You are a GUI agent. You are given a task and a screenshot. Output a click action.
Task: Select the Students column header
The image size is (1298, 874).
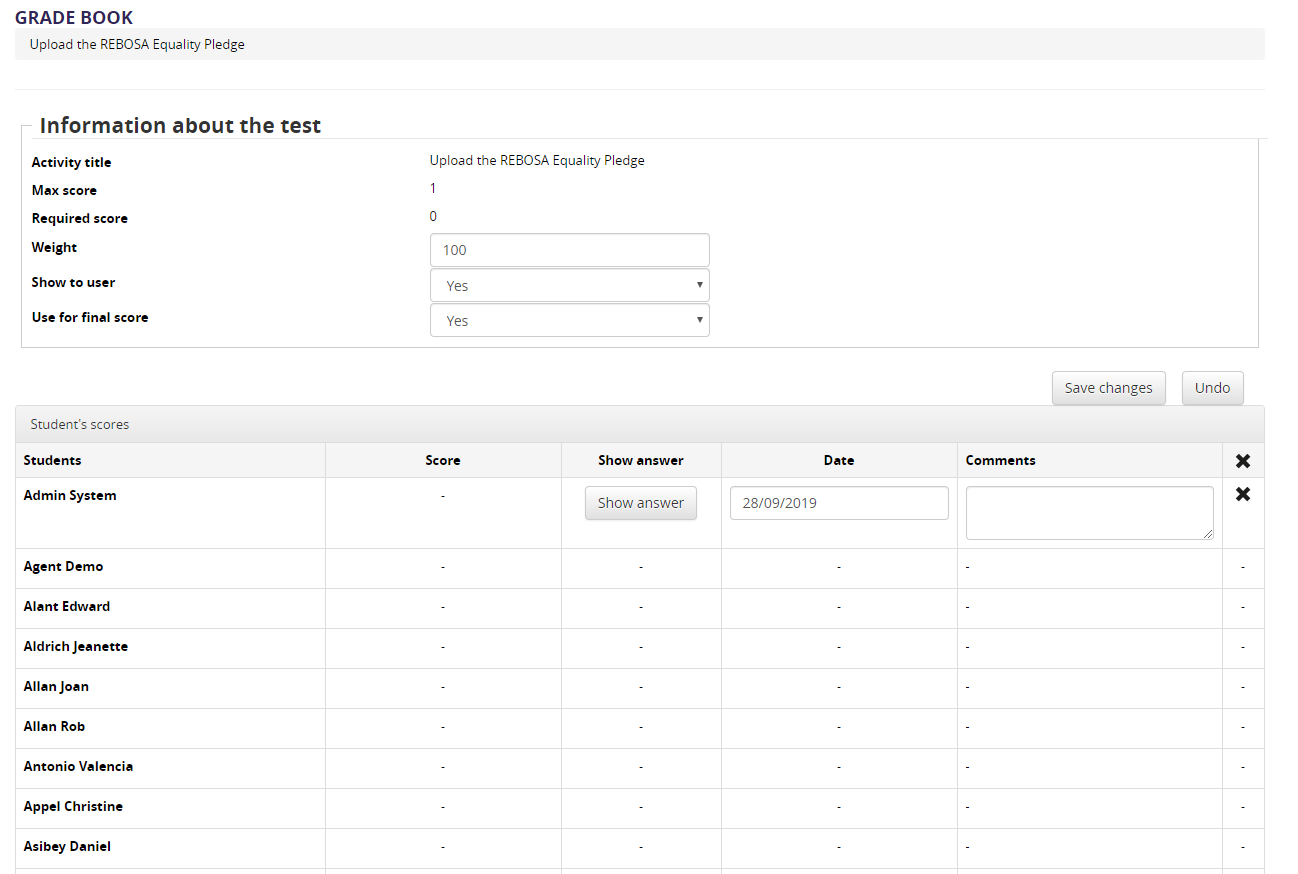coord(53,460)
